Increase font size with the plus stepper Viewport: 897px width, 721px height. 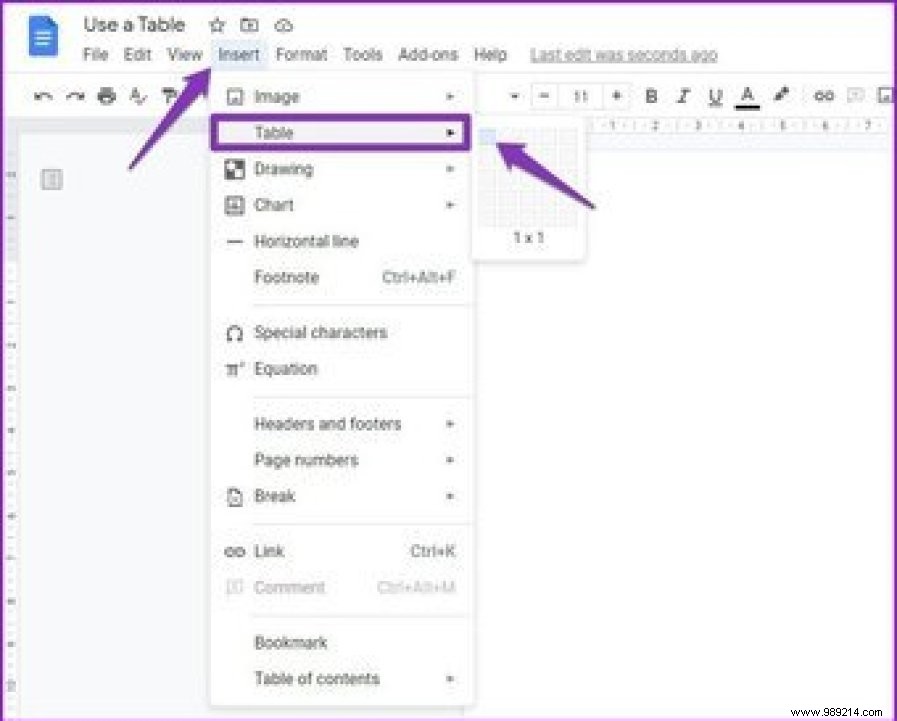pos(617,96)
